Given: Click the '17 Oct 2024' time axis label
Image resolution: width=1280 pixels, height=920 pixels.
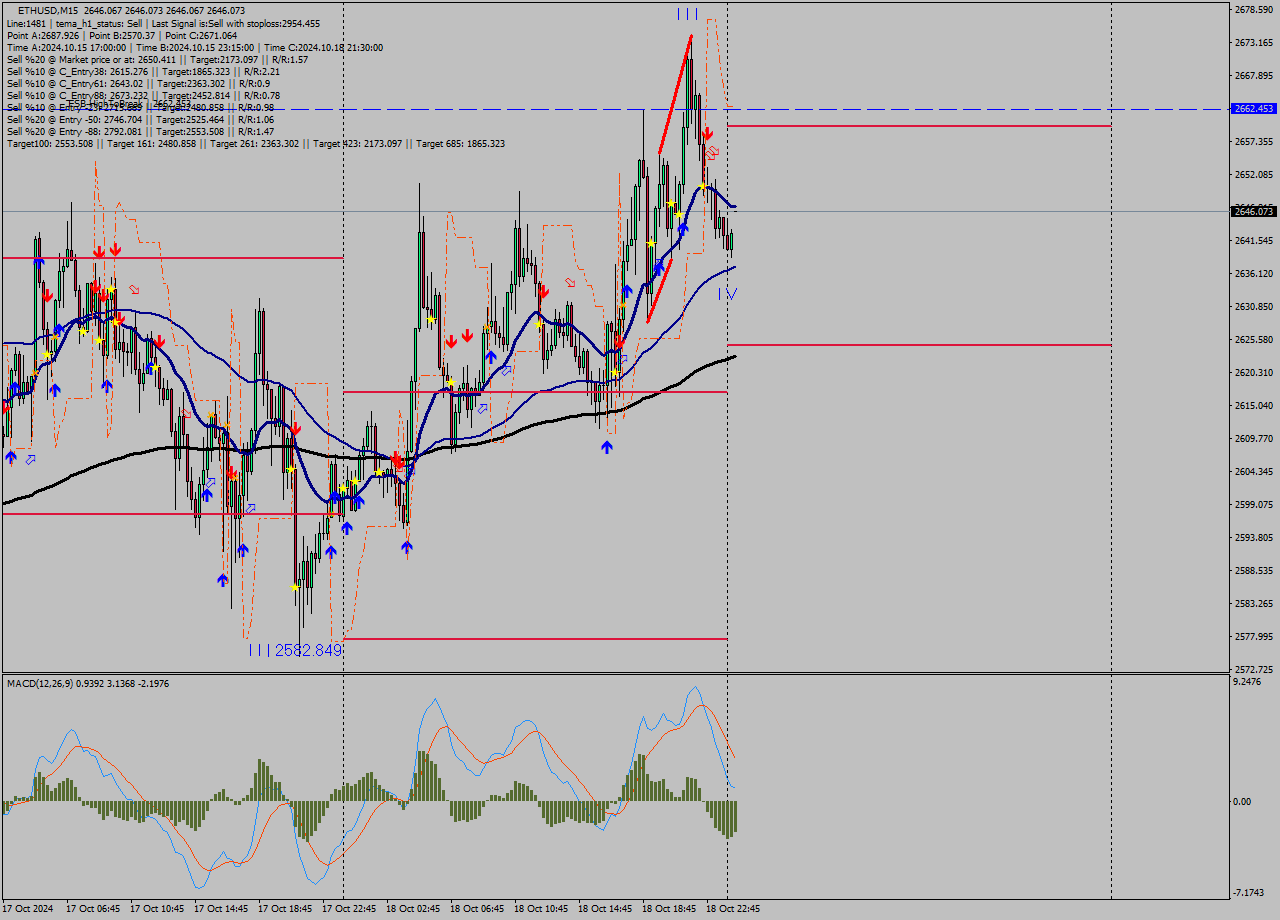Looking at the screenshot, I should pos(29,909).
